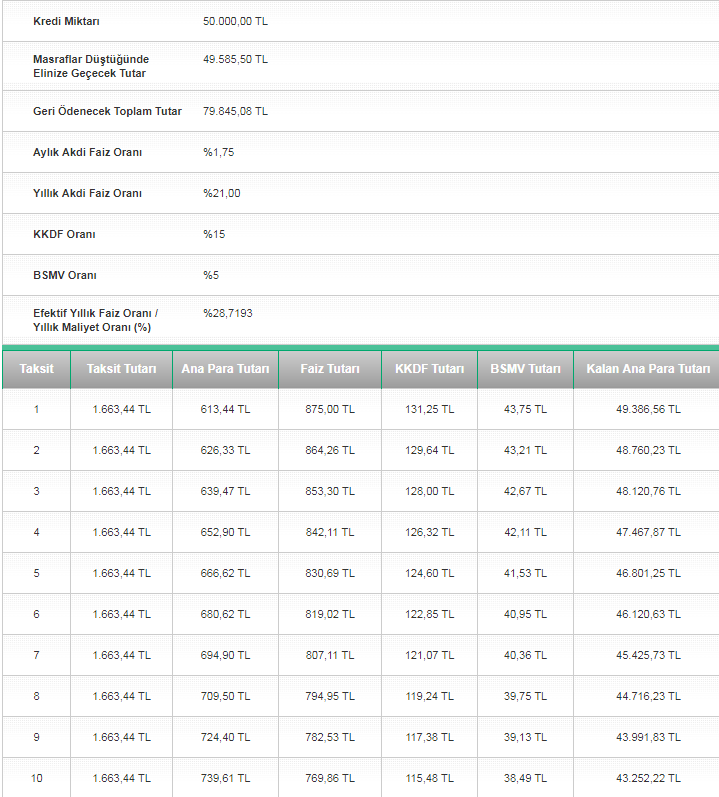
Task: Click the KKDF Oranı %15 value
Action: [213, 234]
